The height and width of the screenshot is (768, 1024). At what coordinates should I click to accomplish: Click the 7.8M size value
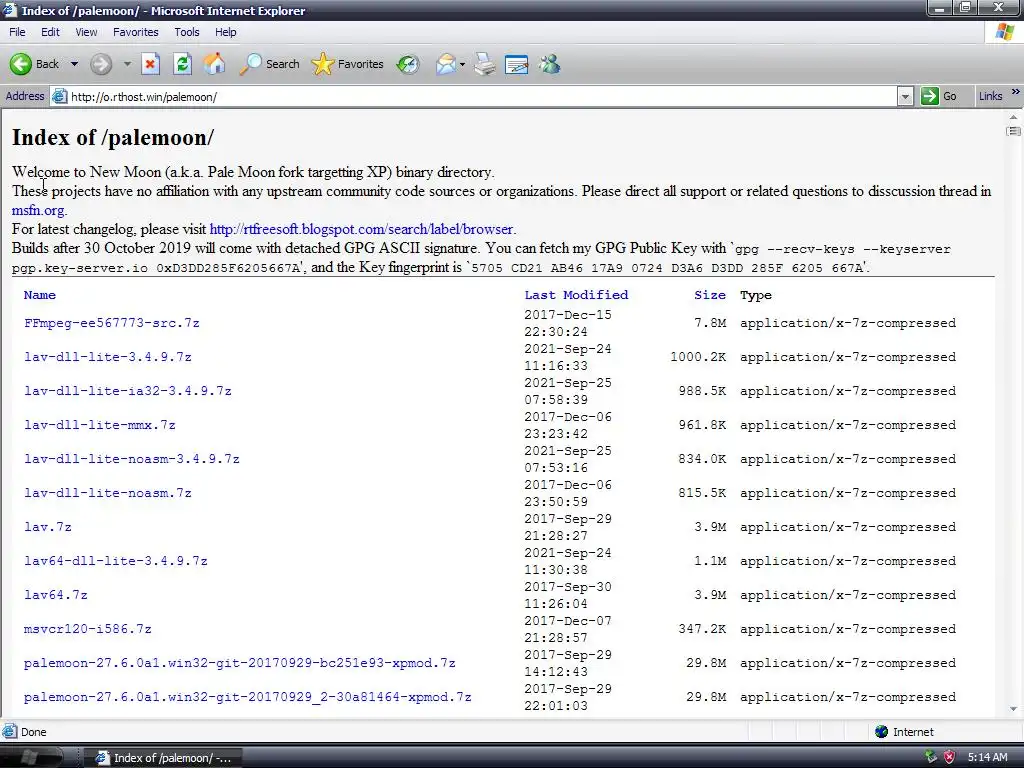710,323
